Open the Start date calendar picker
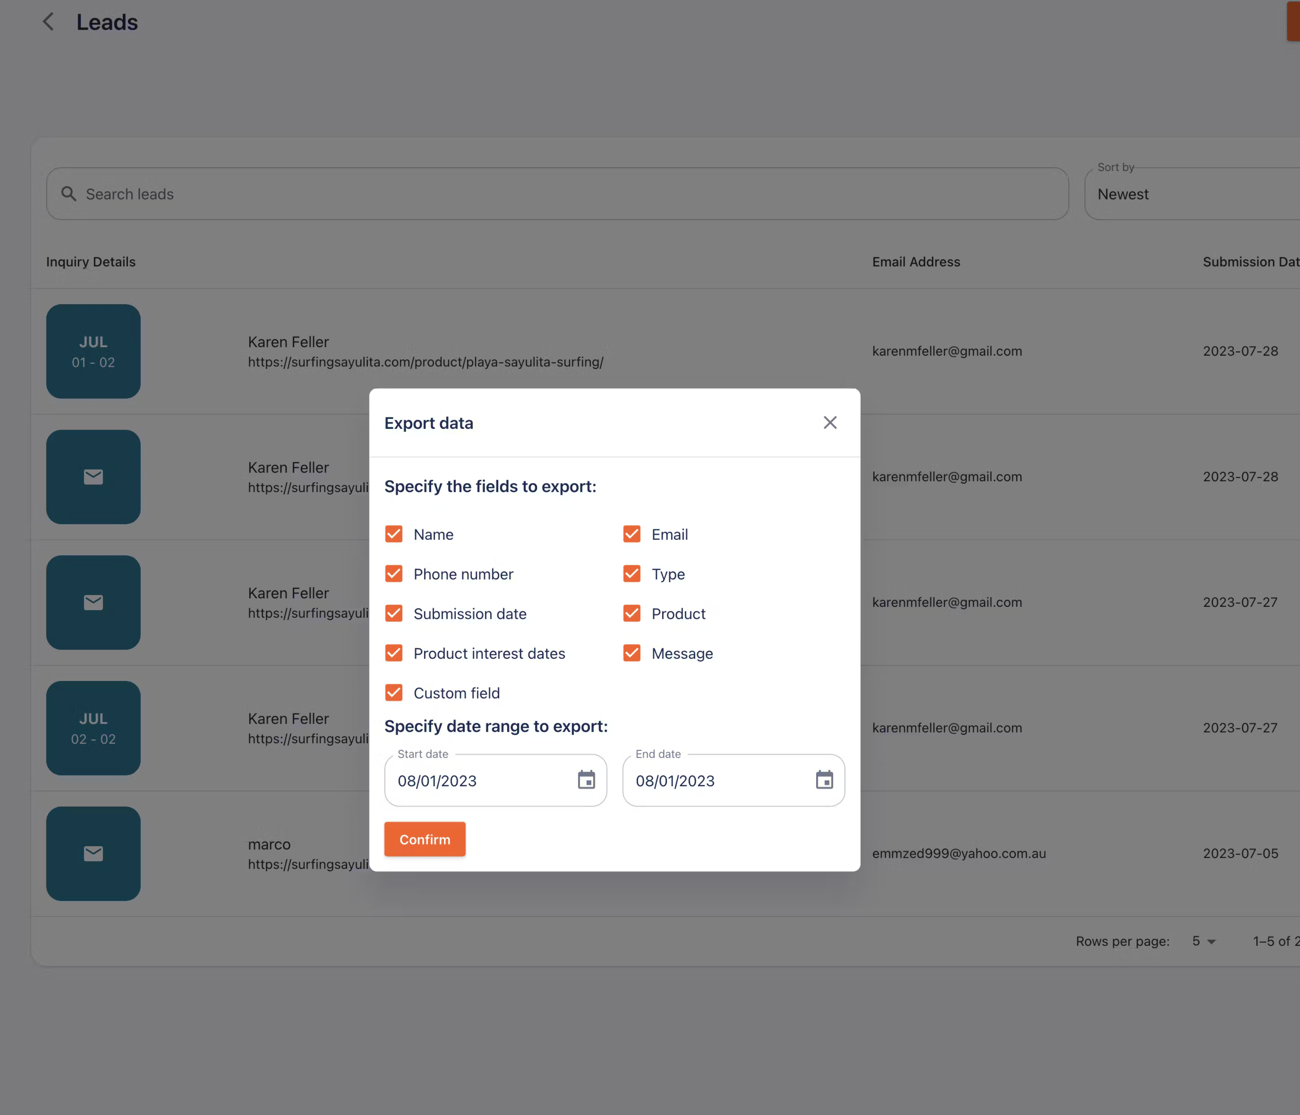This screenshot has width=1300, height=1115. pos(586,780)
